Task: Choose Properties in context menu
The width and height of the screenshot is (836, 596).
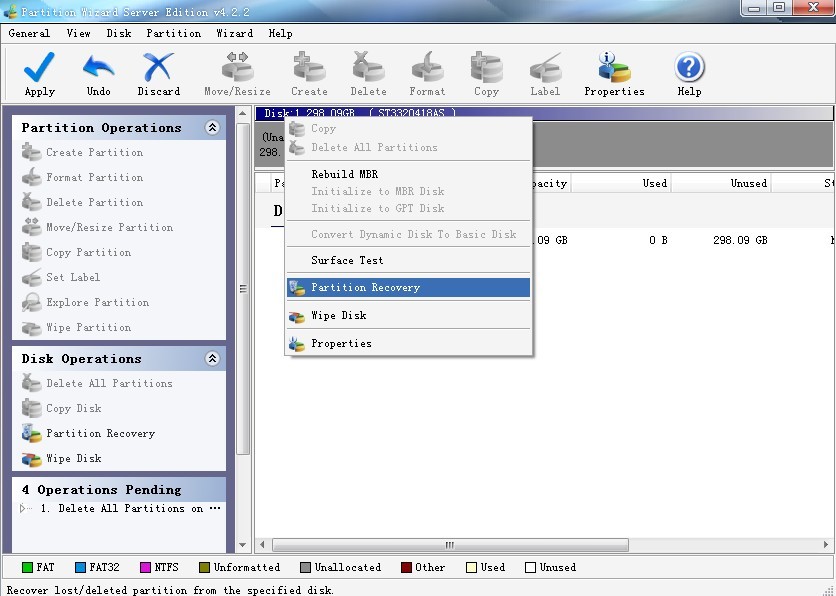Action: [x=408, y=343]
